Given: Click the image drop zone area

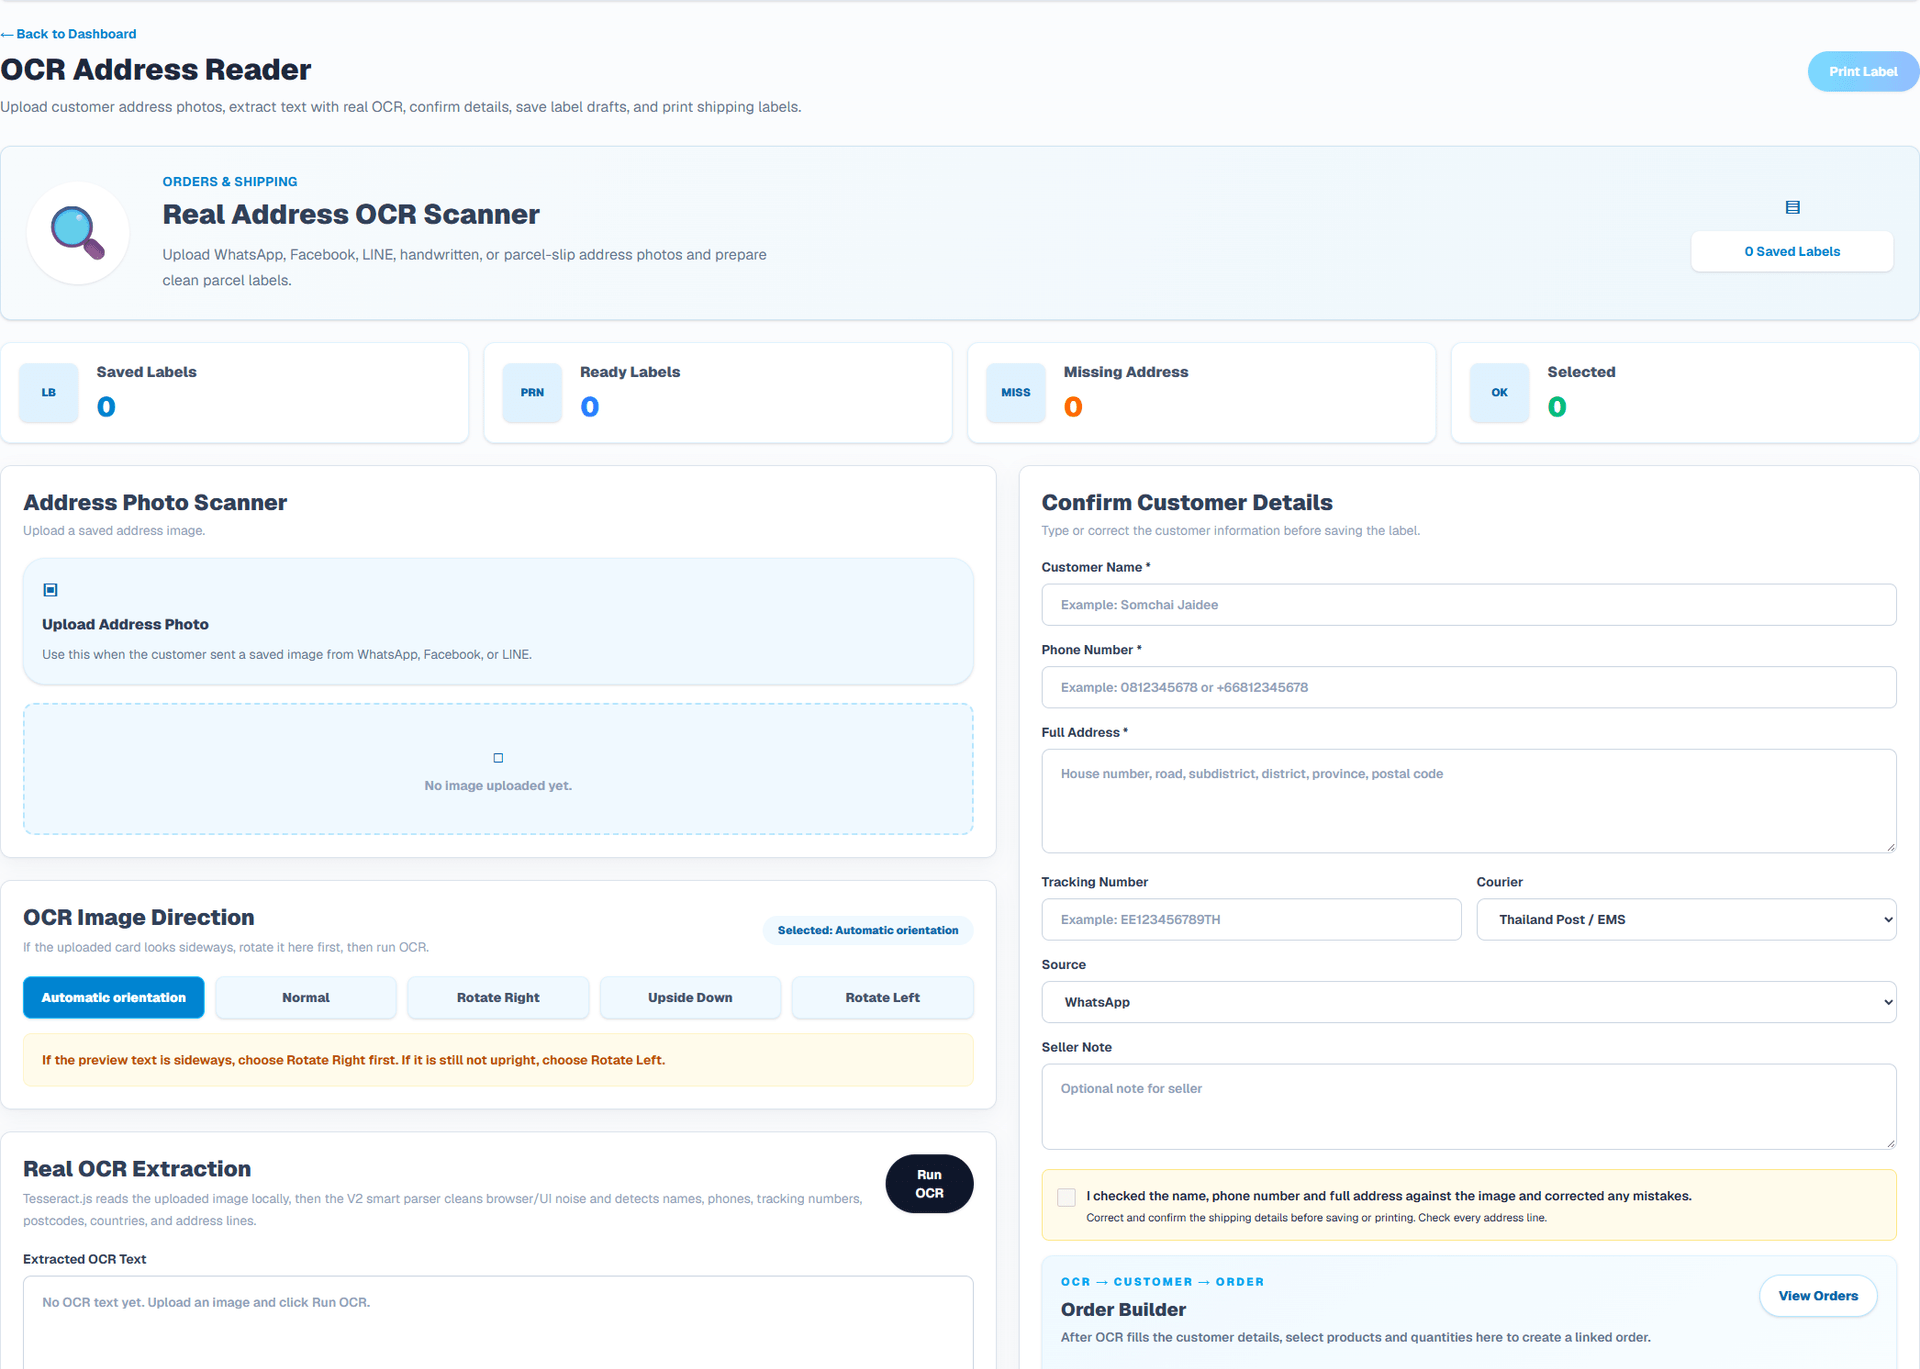Looking at the screenshot, I should [498, 769].
